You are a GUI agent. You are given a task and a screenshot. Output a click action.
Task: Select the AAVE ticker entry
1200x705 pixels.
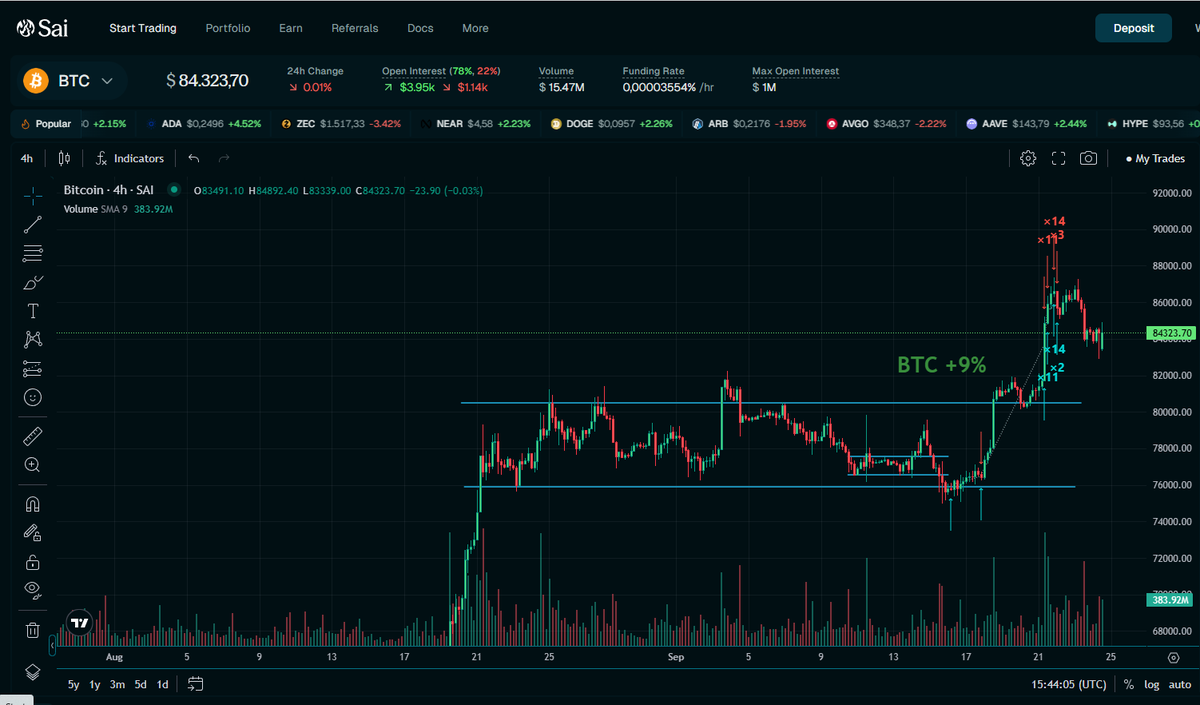tap(1026, 124)
